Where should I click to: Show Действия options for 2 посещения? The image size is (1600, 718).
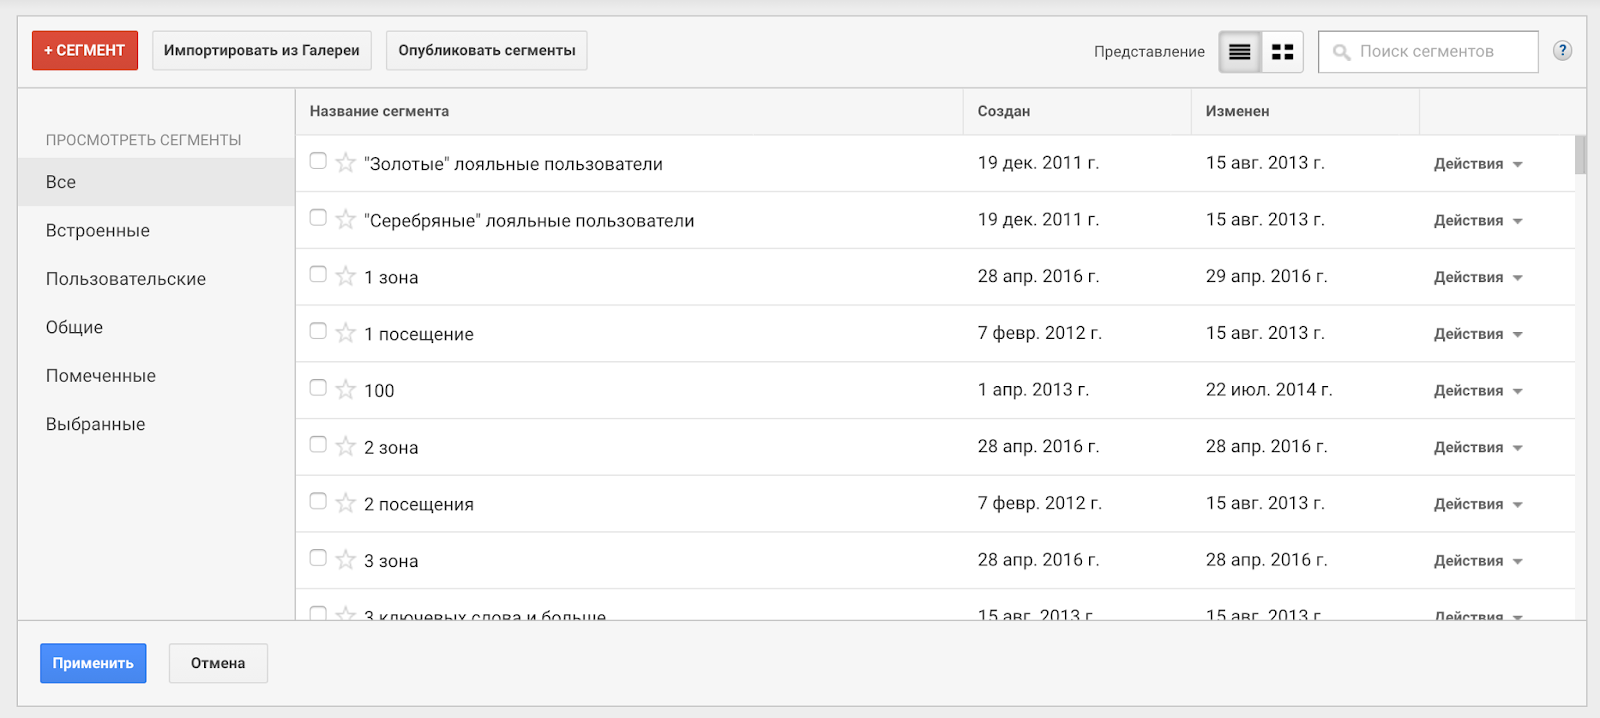pos(1478,504)
